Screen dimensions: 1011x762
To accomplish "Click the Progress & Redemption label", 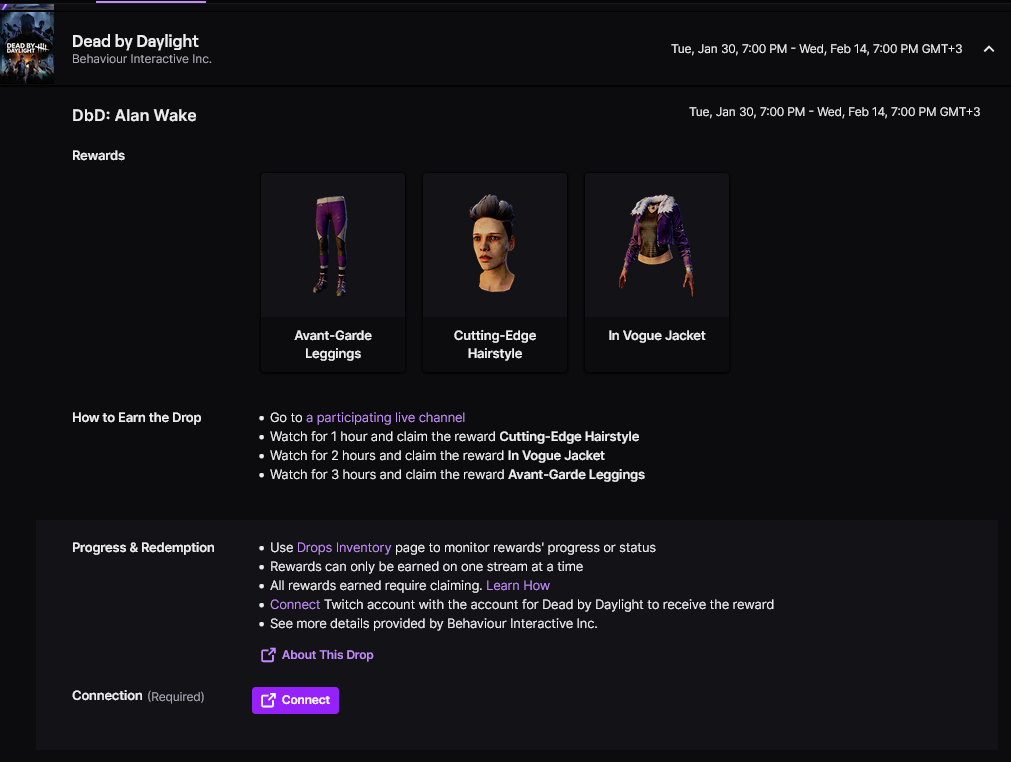I will pos(143,547).
